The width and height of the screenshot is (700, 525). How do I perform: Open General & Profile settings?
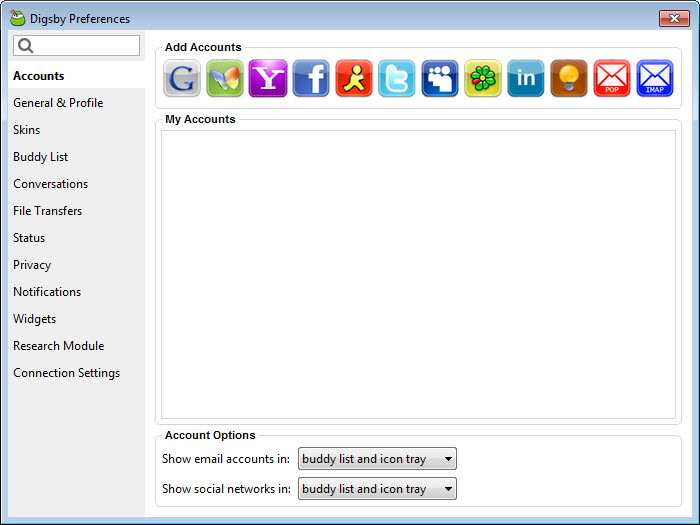(x=76, y=103)
